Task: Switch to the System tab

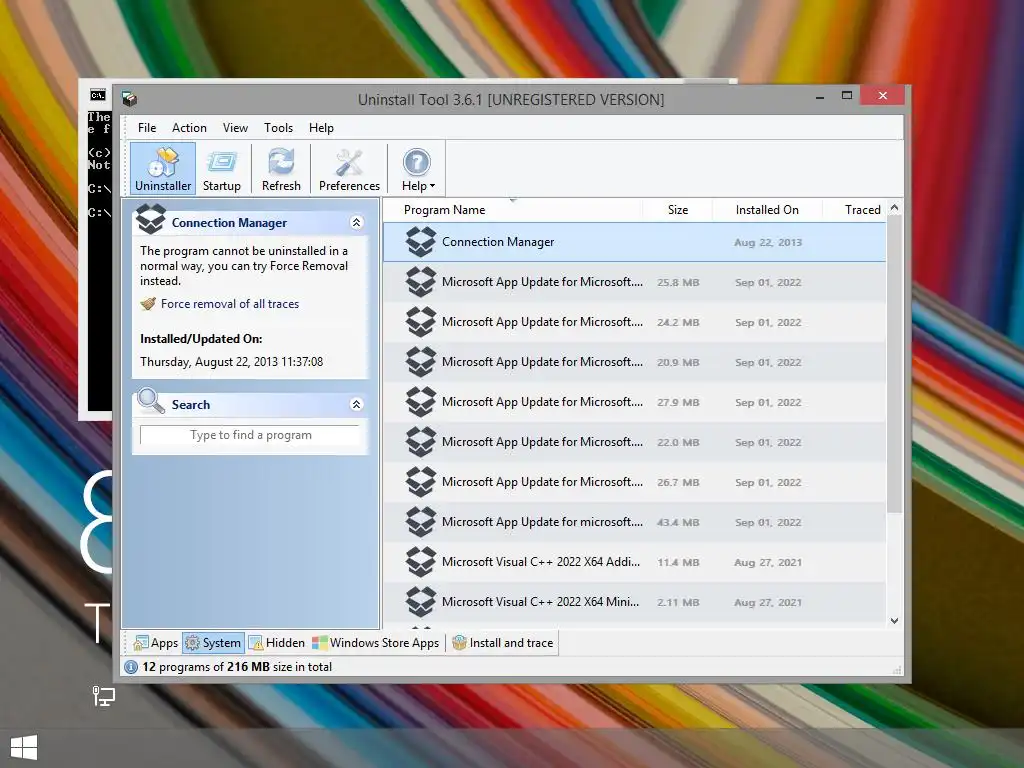Action: pyautogui.click(x=214, y=643)
